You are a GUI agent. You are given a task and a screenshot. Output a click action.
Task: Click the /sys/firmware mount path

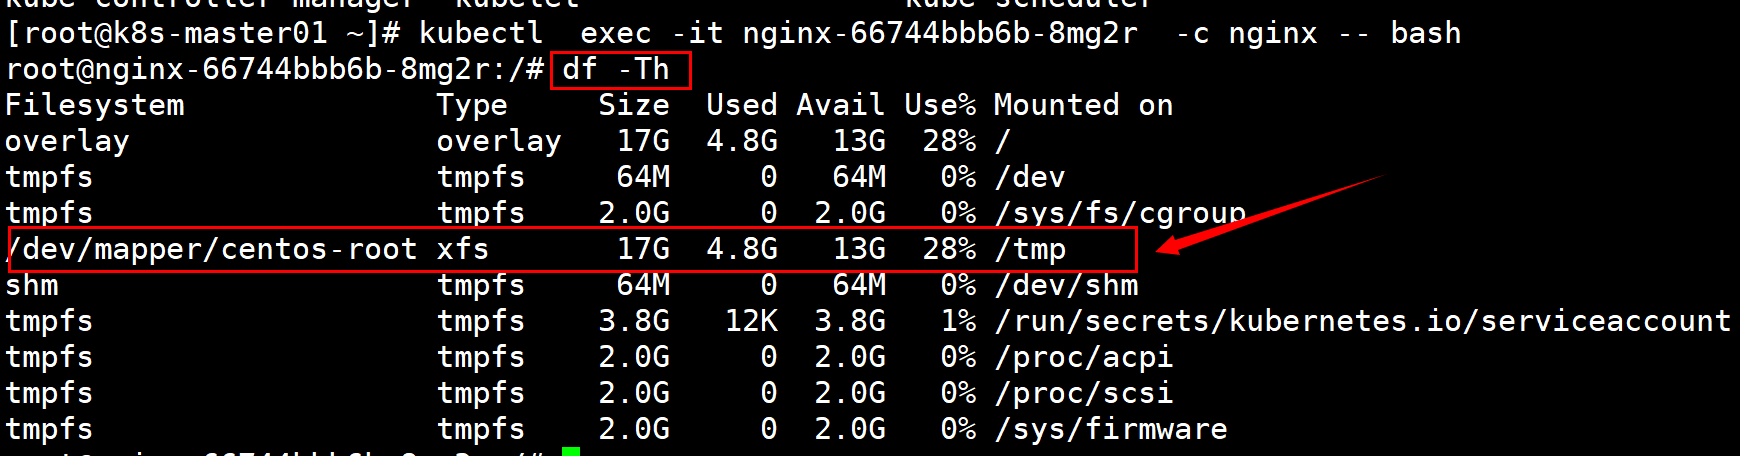pyautogui.click(x=1111, y=429)
